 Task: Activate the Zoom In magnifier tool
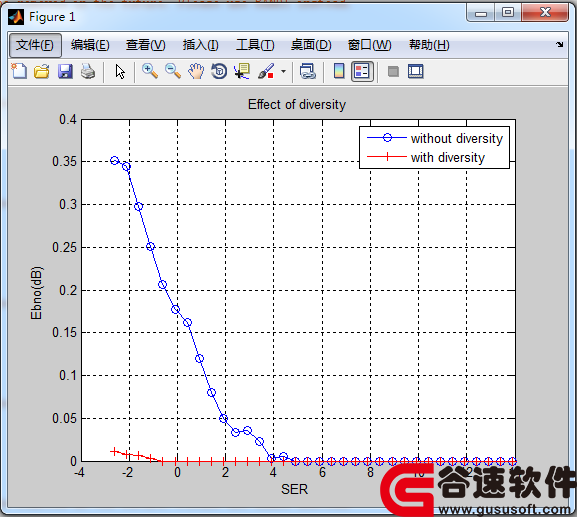coord(150,71)
